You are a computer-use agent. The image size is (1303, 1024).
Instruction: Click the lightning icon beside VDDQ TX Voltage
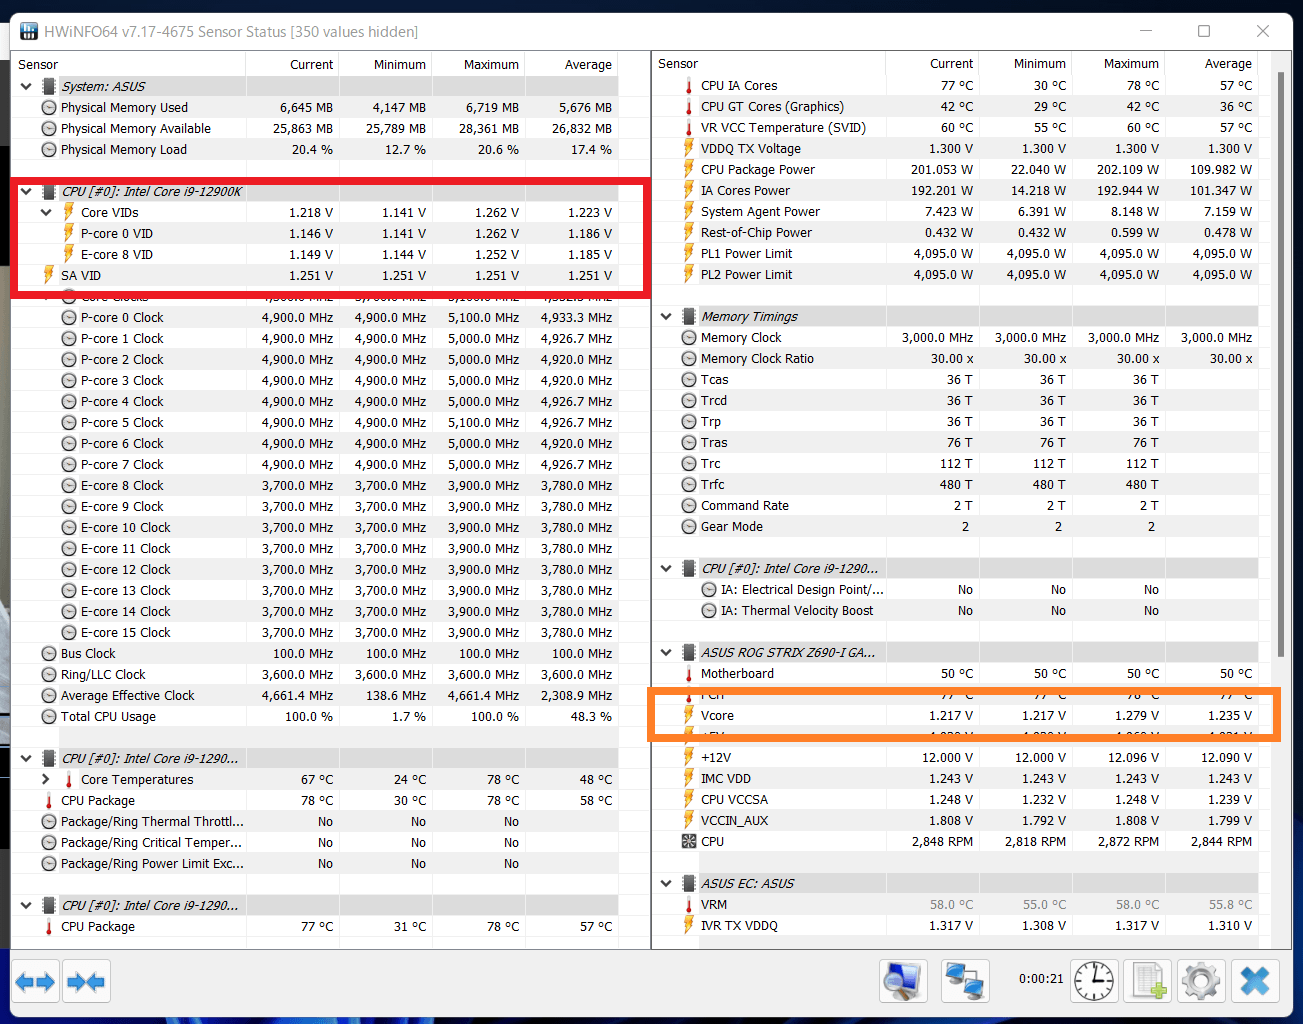tap(689, 148)
